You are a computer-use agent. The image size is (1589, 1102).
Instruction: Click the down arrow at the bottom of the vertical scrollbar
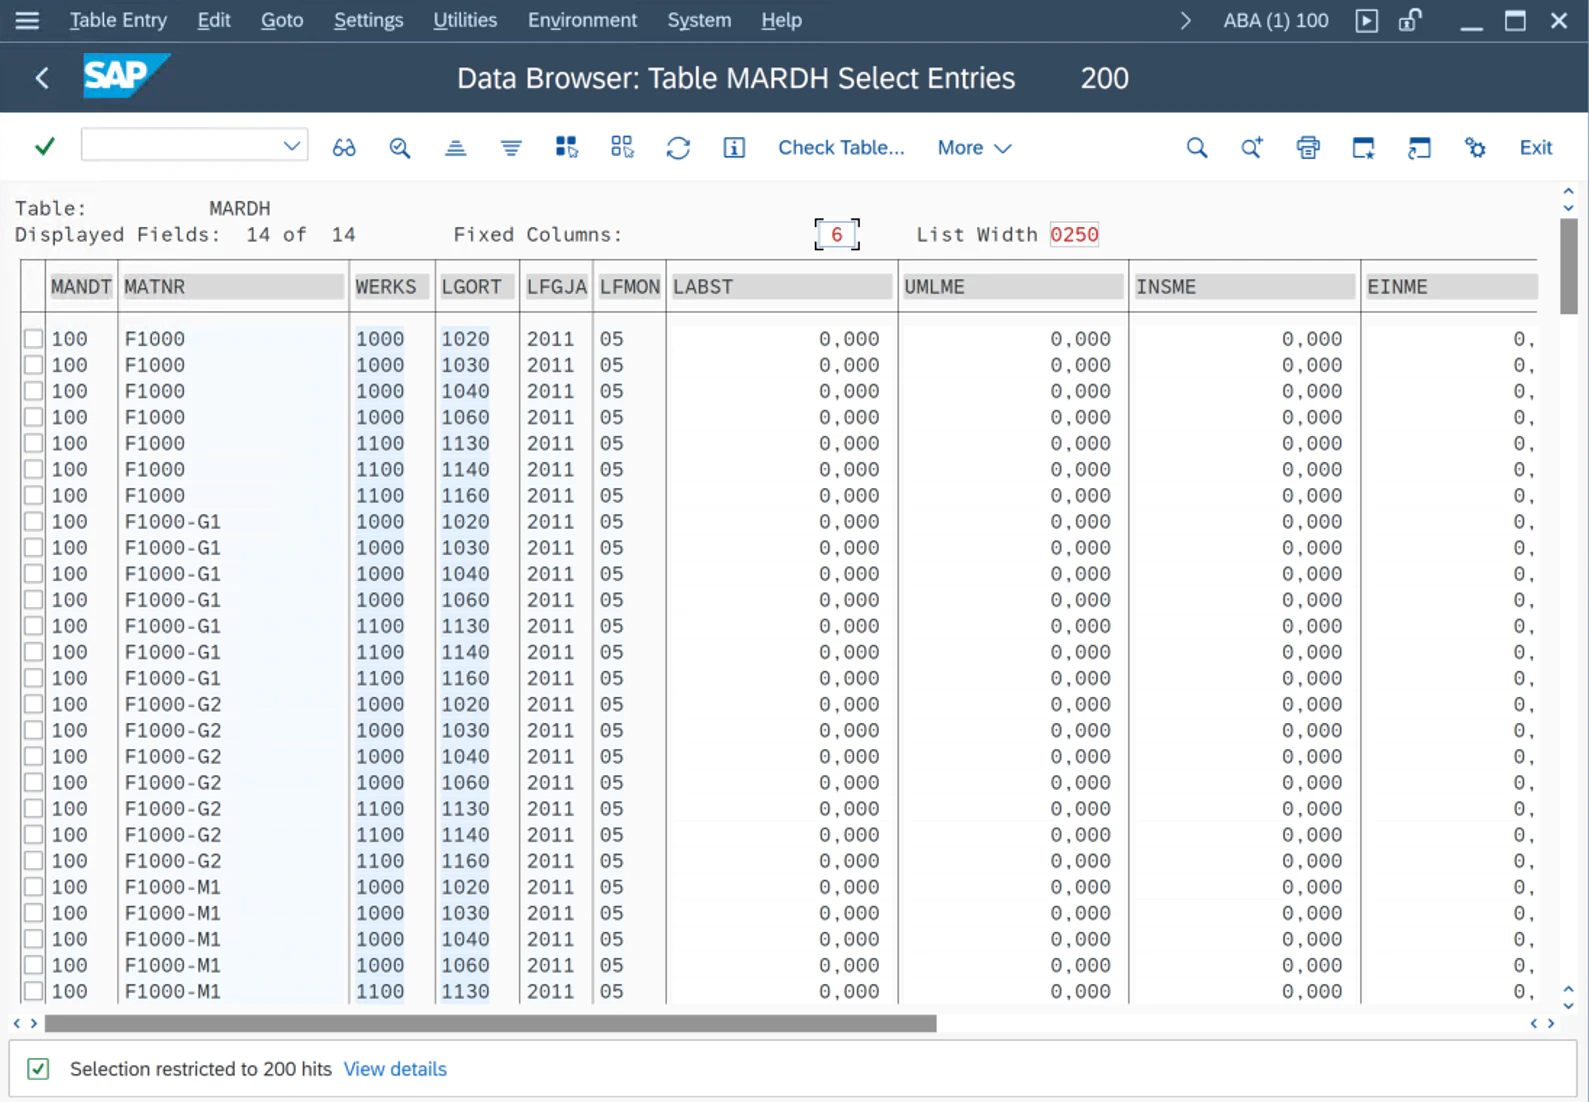[x=1568, y=1006]
